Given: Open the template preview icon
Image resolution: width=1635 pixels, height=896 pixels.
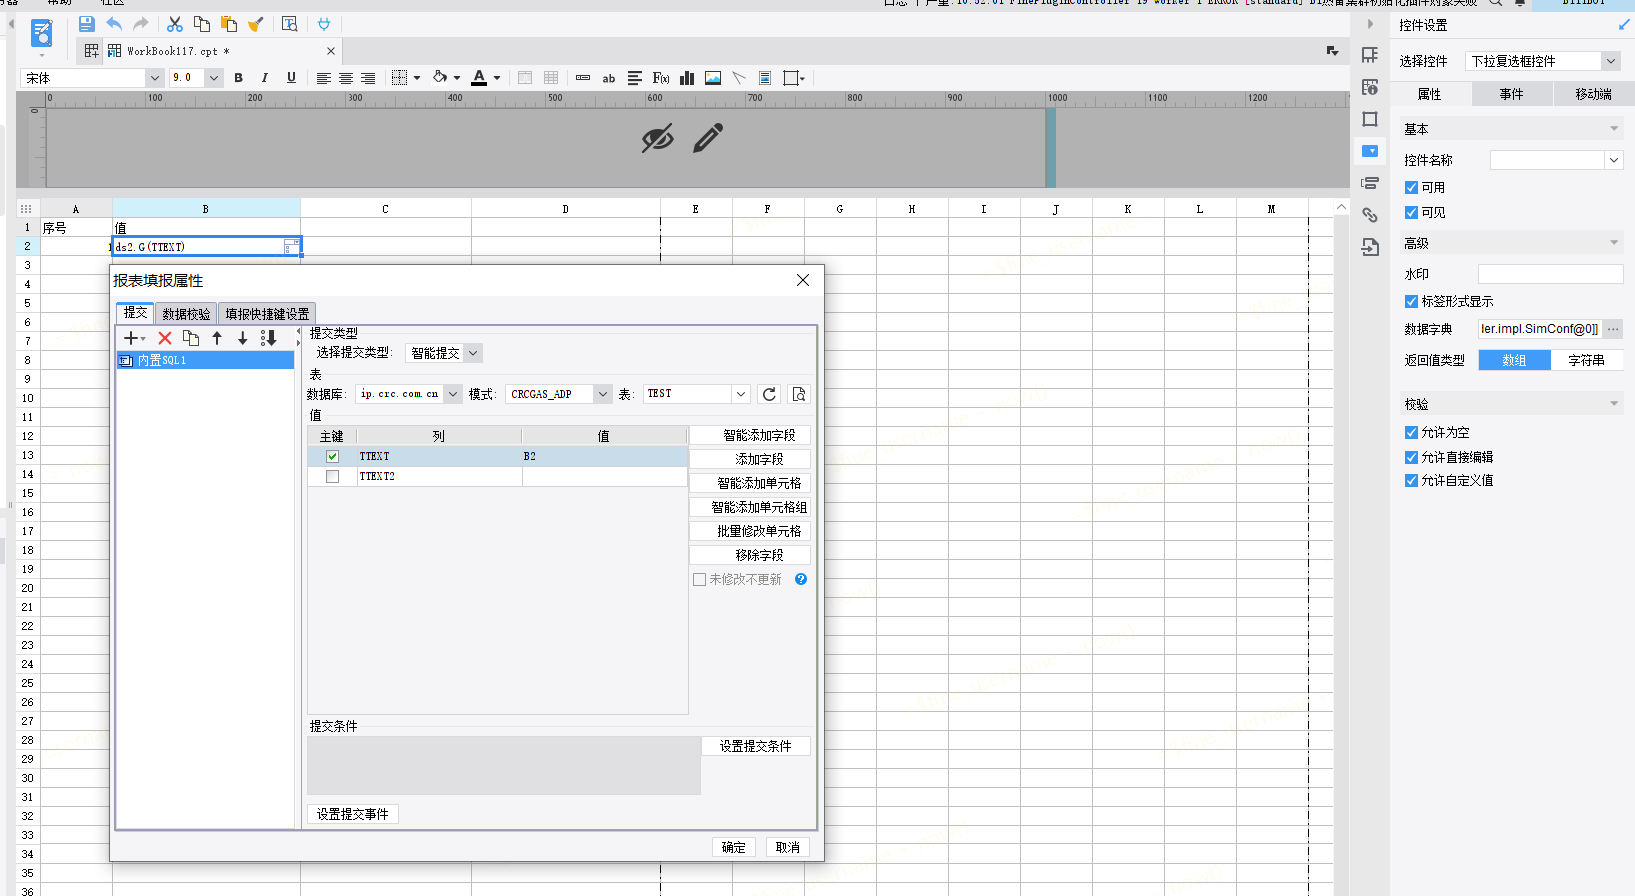Looking at the screenshot, I should 289,24.
